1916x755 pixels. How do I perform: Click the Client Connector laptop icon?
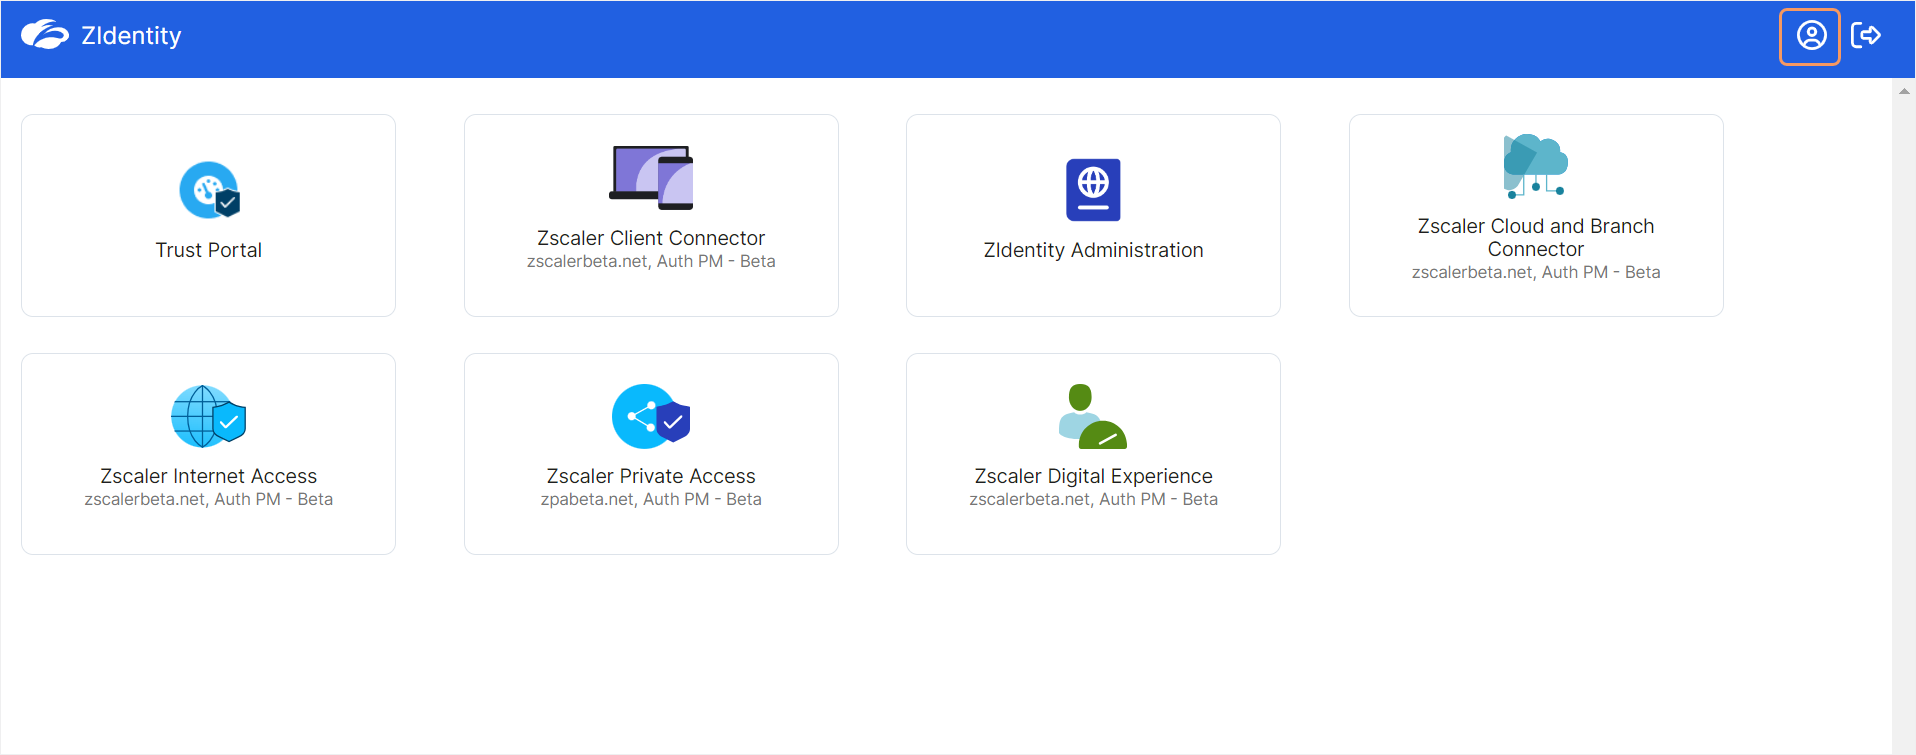pyautogui.click(x=651, y=177)
